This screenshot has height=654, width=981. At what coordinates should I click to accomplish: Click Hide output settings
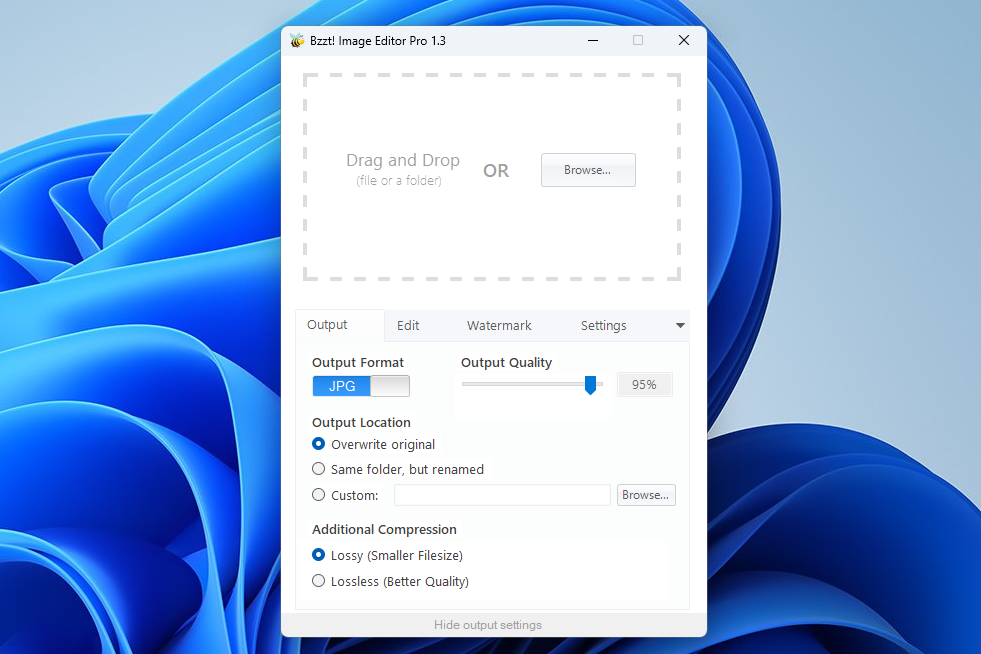pyautogui.click(x=488, y=624)
